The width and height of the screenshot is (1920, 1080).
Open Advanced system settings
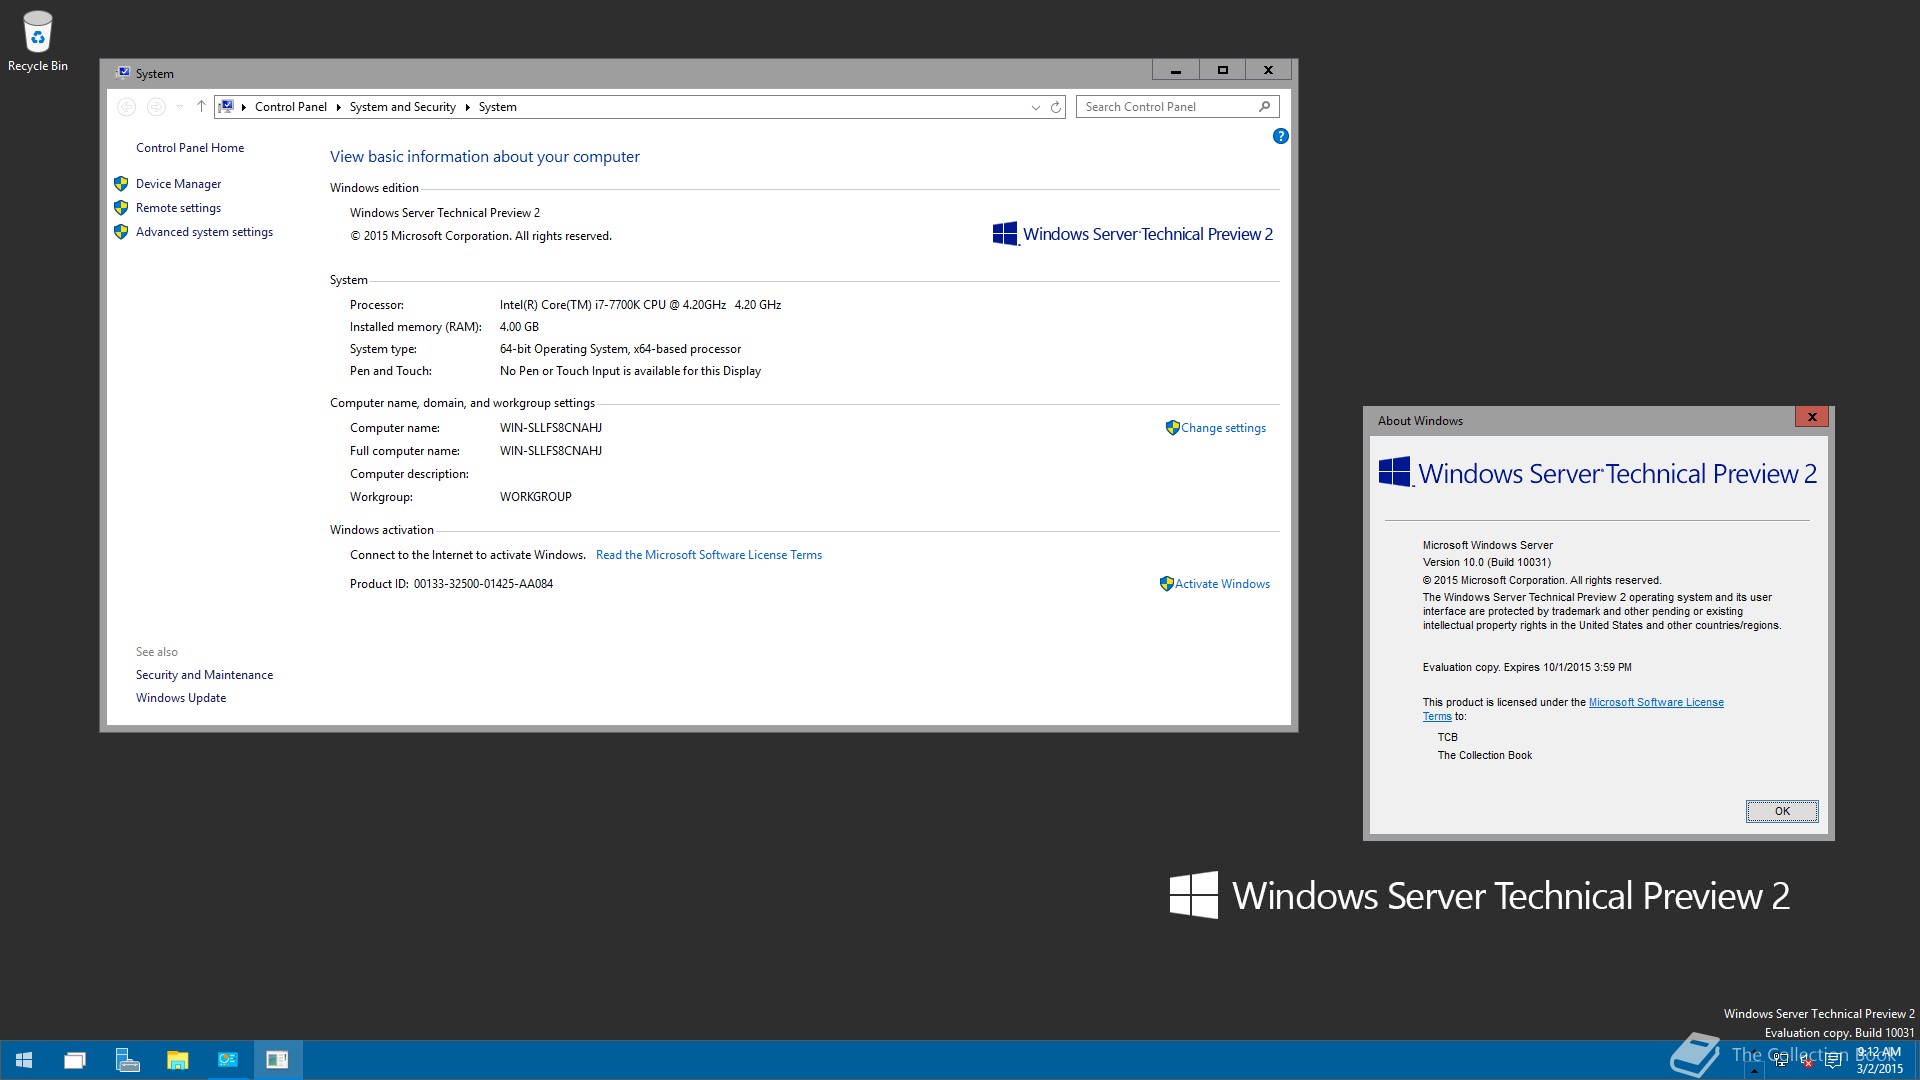click(205, 232)
